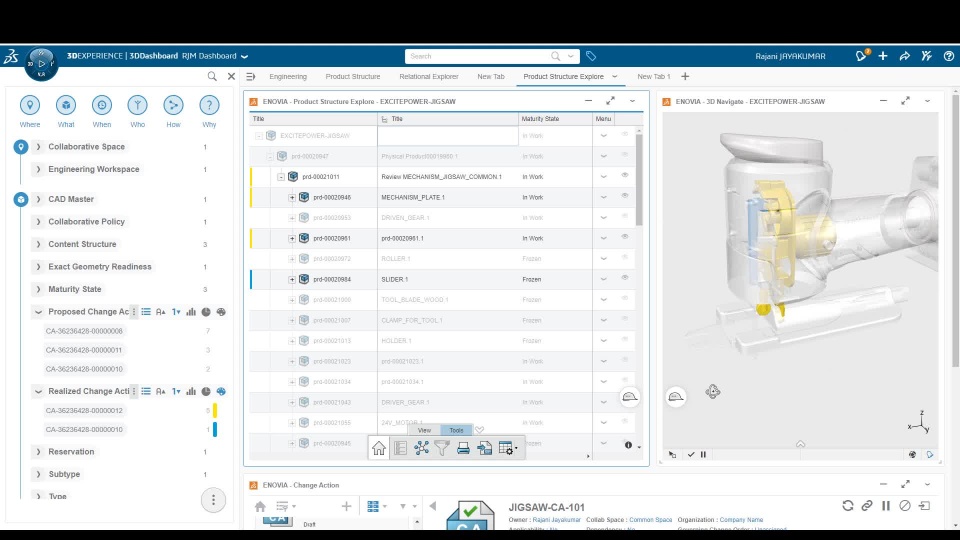Switch to the New Tab tab
Screen dimensions: 960x540
pyautogui.click(x=490, y=77)
